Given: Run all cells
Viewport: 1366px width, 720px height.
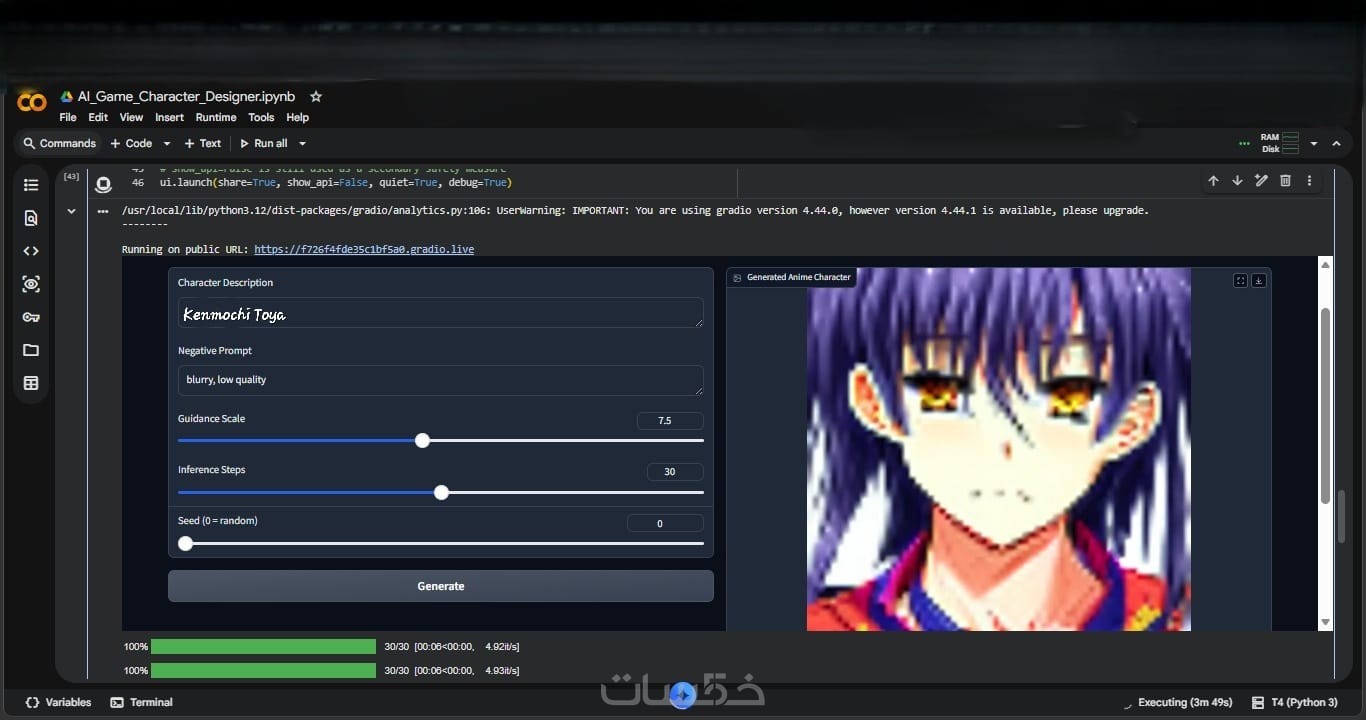Looking at the screenshot, I should coord(264,144).
